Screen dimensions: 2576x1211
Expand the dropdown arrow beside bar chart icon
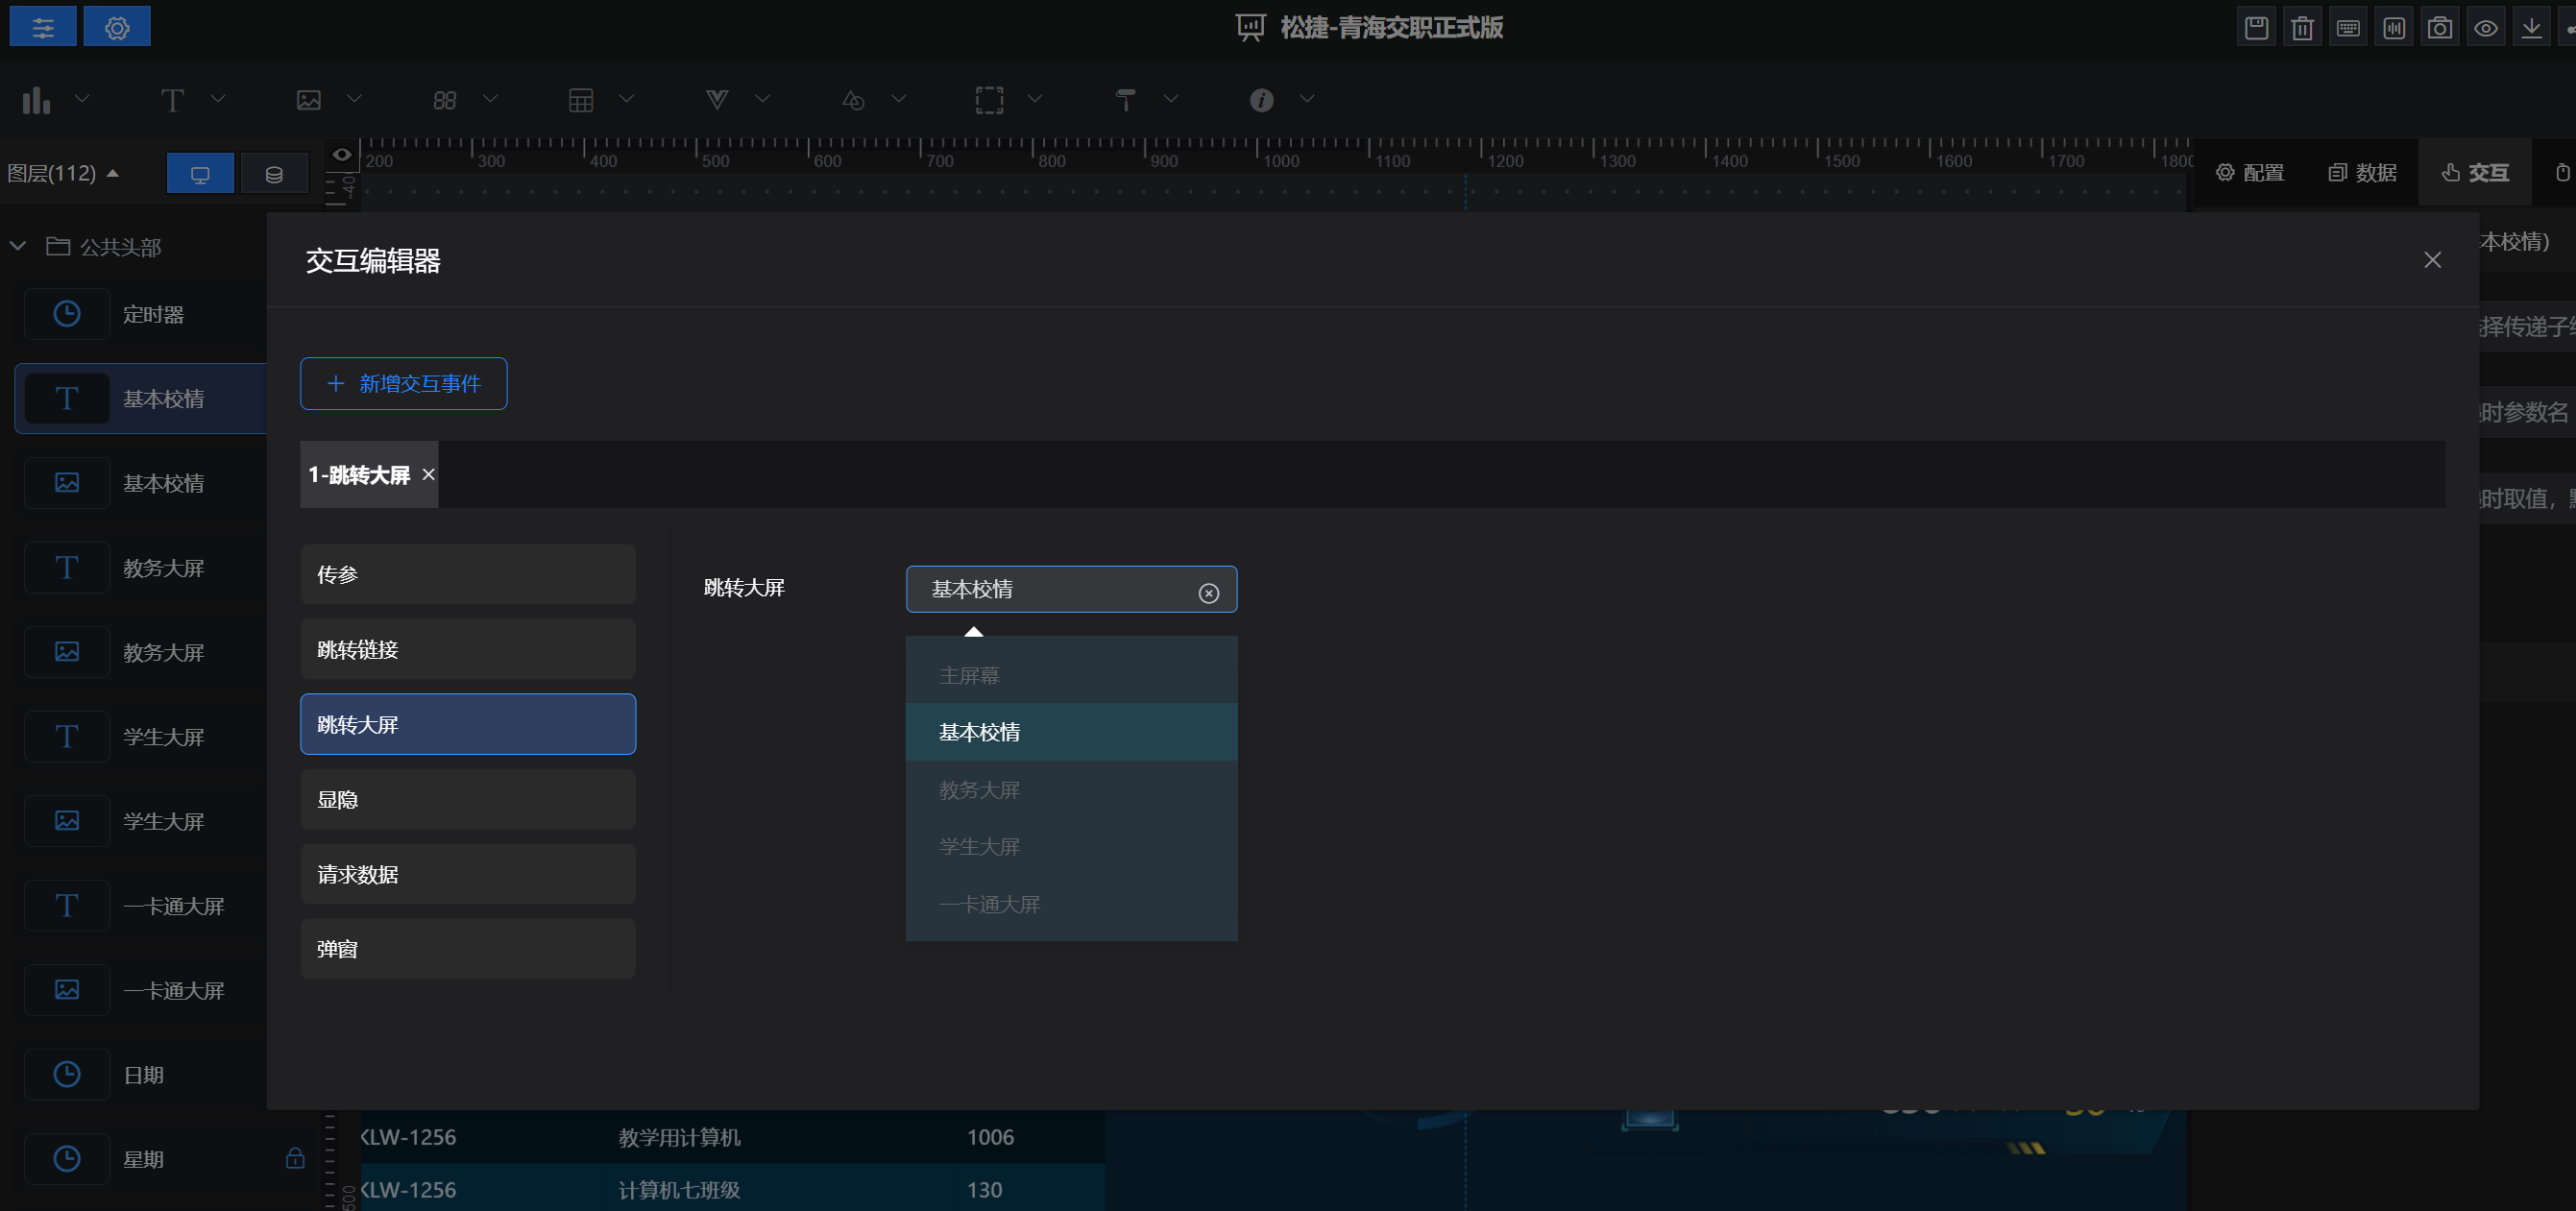pyautogui.click(x=82, y=98)
